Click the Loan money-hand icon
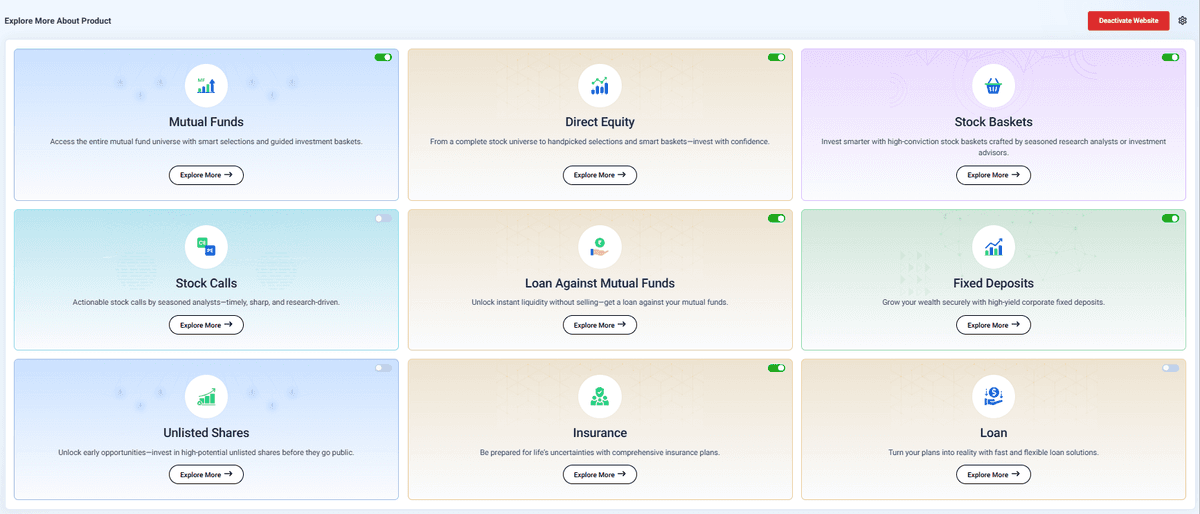 pos(993,397)
